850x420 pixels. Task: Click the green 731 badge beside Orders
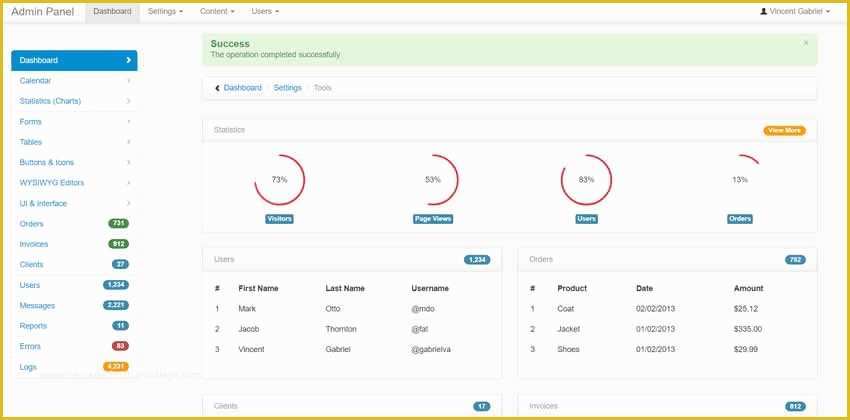118,223
